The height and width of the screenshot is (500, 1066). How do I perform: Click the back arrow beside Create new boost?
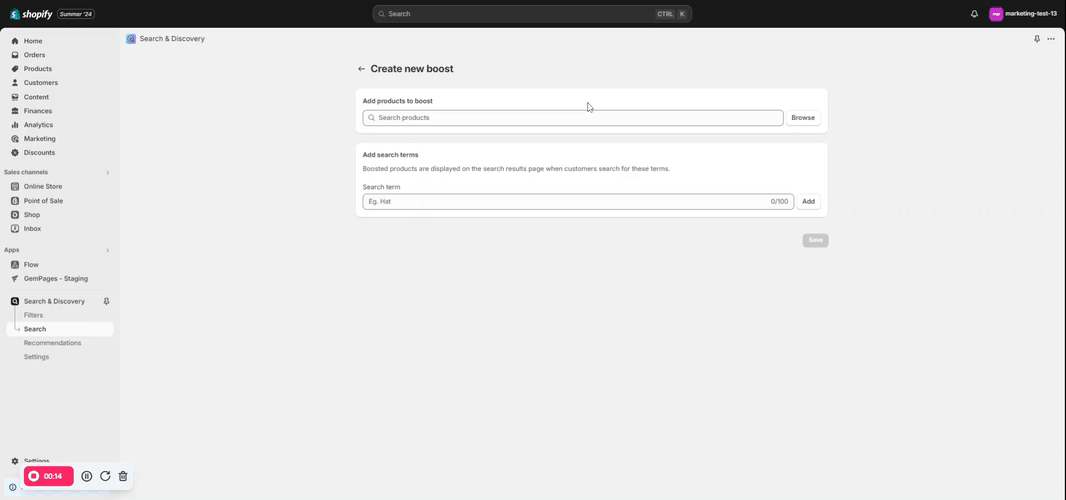(x=362, y=69)
